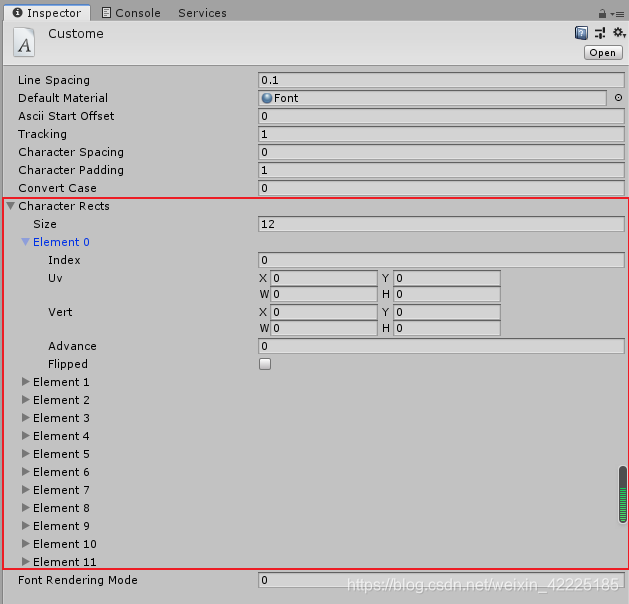The image size is (629, 604).
Task: Open the Services tab
Action: coord(202,13)
